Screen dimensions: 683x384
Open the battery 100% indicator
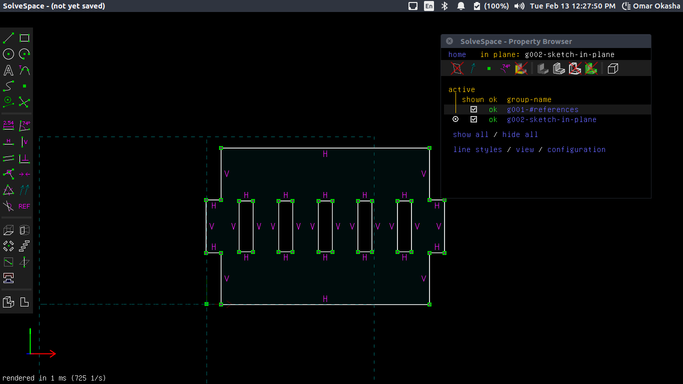(491, 6)
